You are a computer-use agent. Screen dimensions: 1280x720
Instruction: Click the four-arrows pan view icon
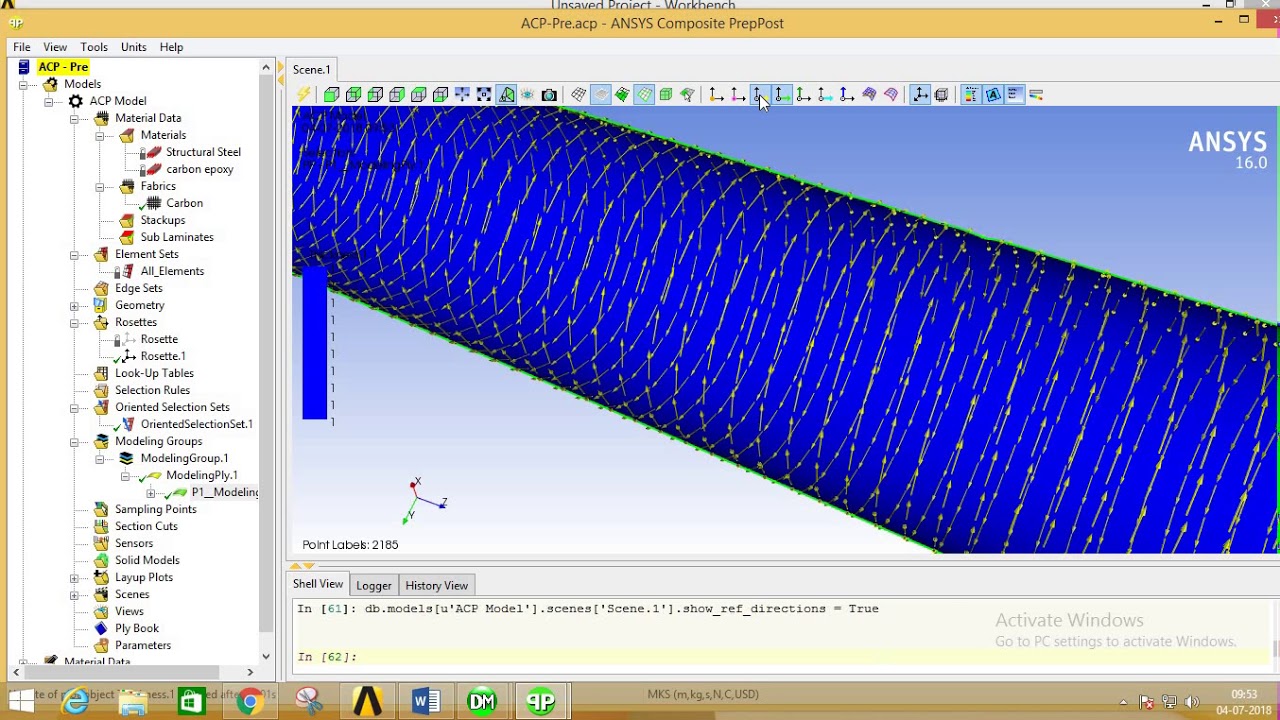point(462,95)
